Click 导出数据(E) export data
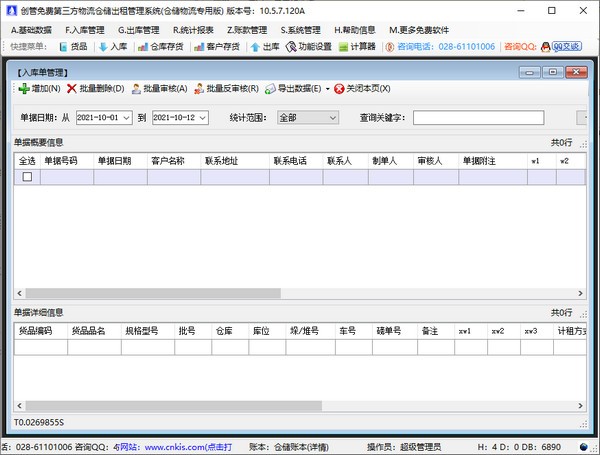Image resolution: width=600 pixels, height=455 pixels. (293, 89)
